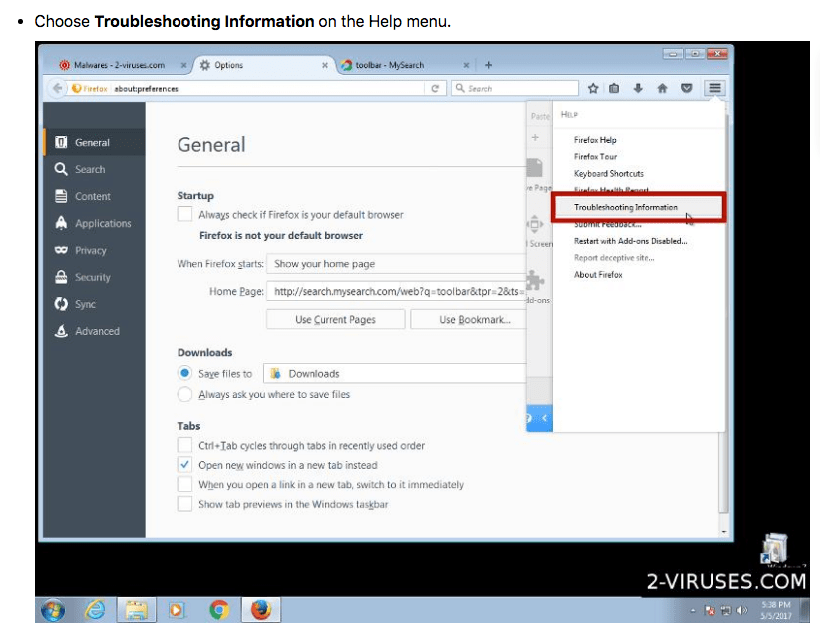Click the Pocket toolbar icon
Screen dimensions: 820x635
pyautogui.click(x=687, y=88)
